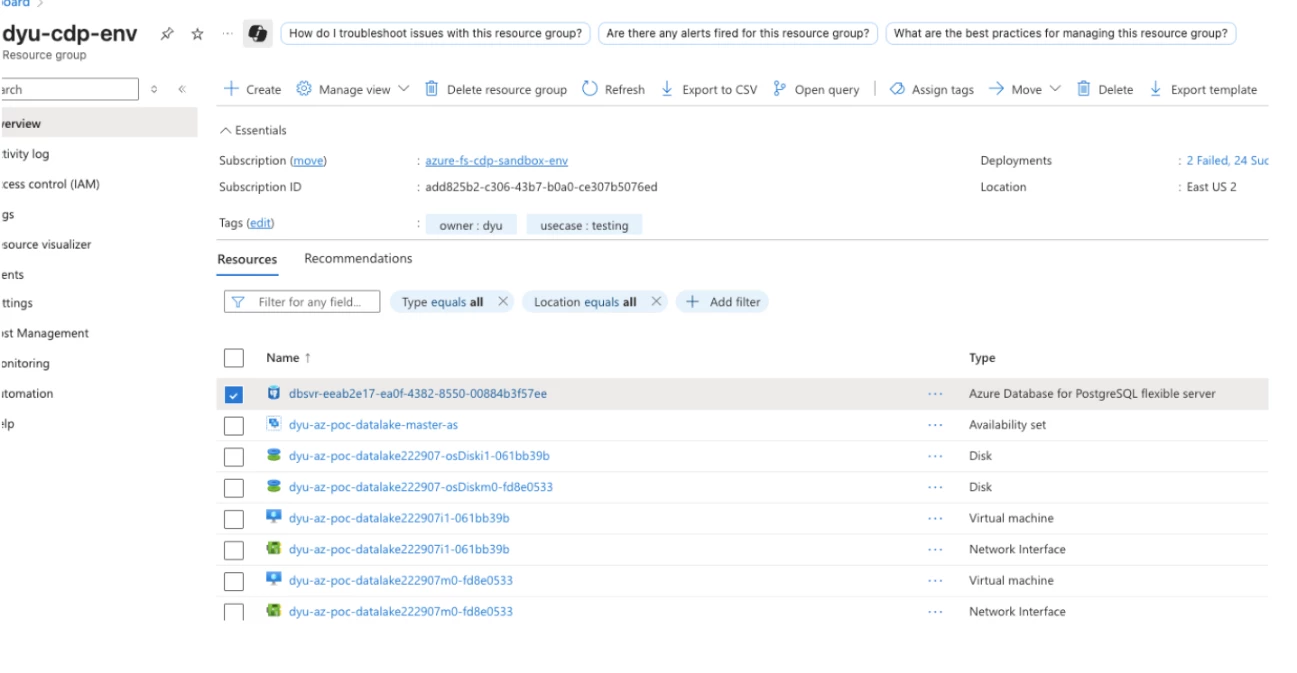Open the ellipsis menu for the 222907m0 Virtual machine row
The image size is (1297, 673).
[935, 580]
